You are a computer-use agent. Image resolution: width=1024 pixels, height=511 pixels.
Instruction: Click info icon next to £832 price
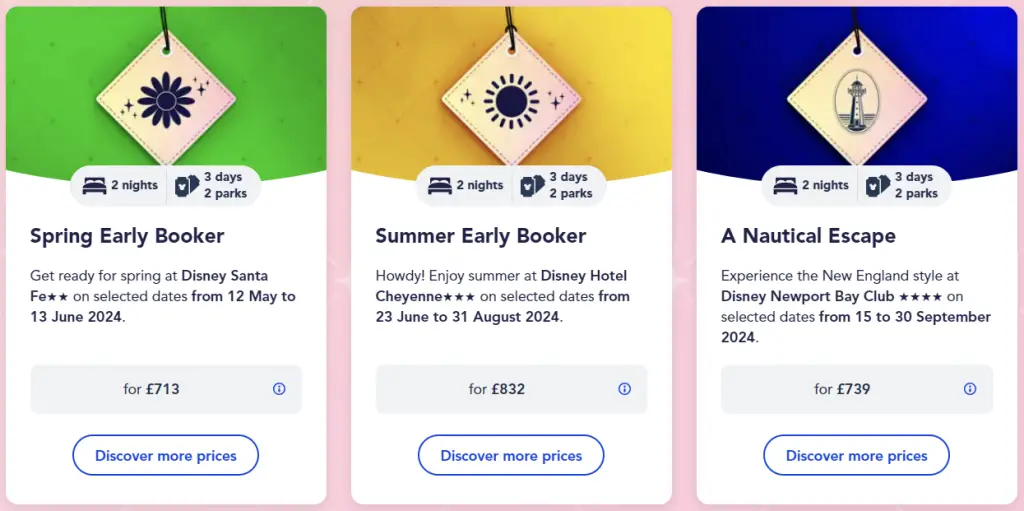624,389
